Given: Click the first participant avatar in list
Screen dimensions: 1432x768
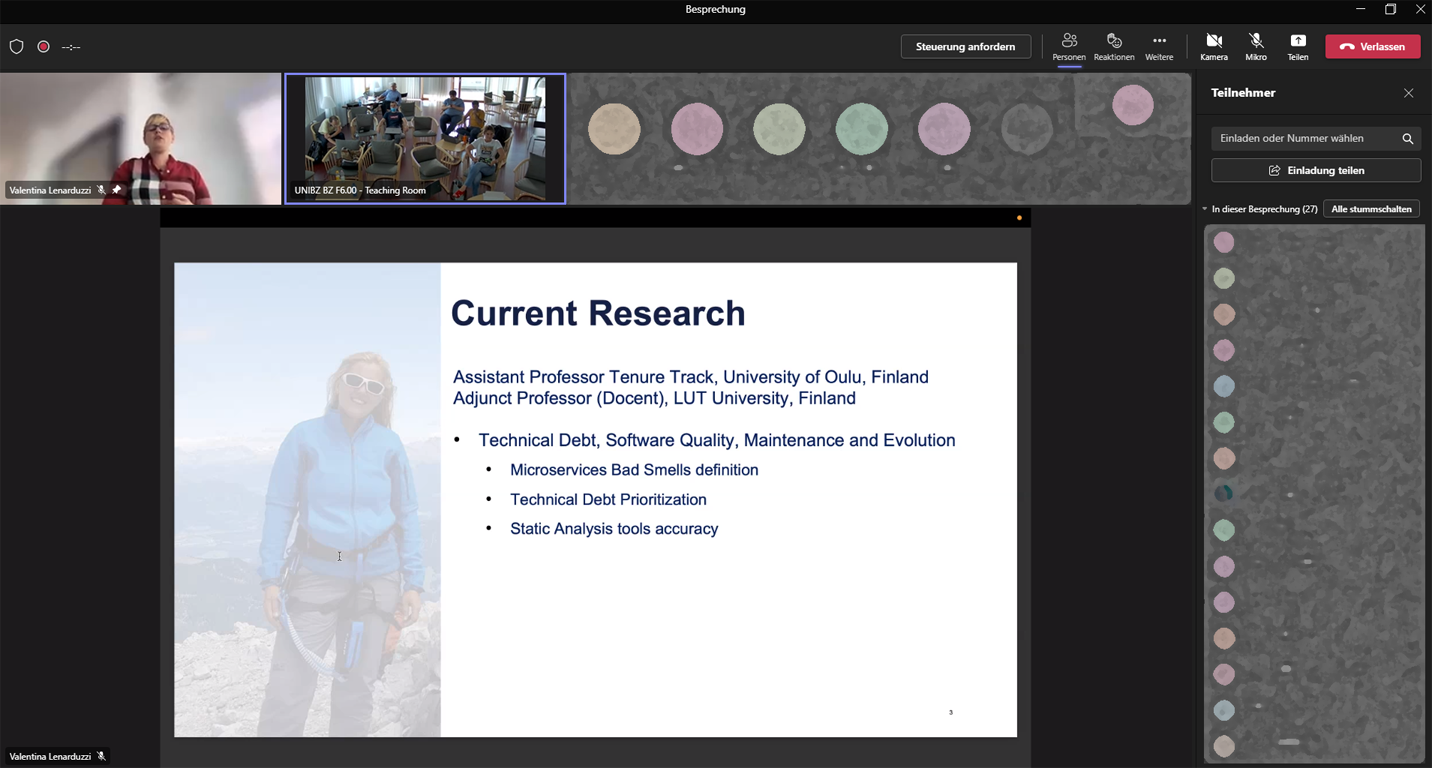Looking at the screenshot, I should 1224,242.
